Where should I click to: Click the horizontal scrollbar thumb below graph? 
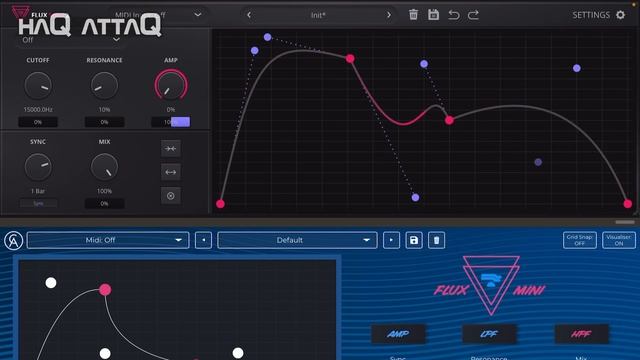[625, 222]
